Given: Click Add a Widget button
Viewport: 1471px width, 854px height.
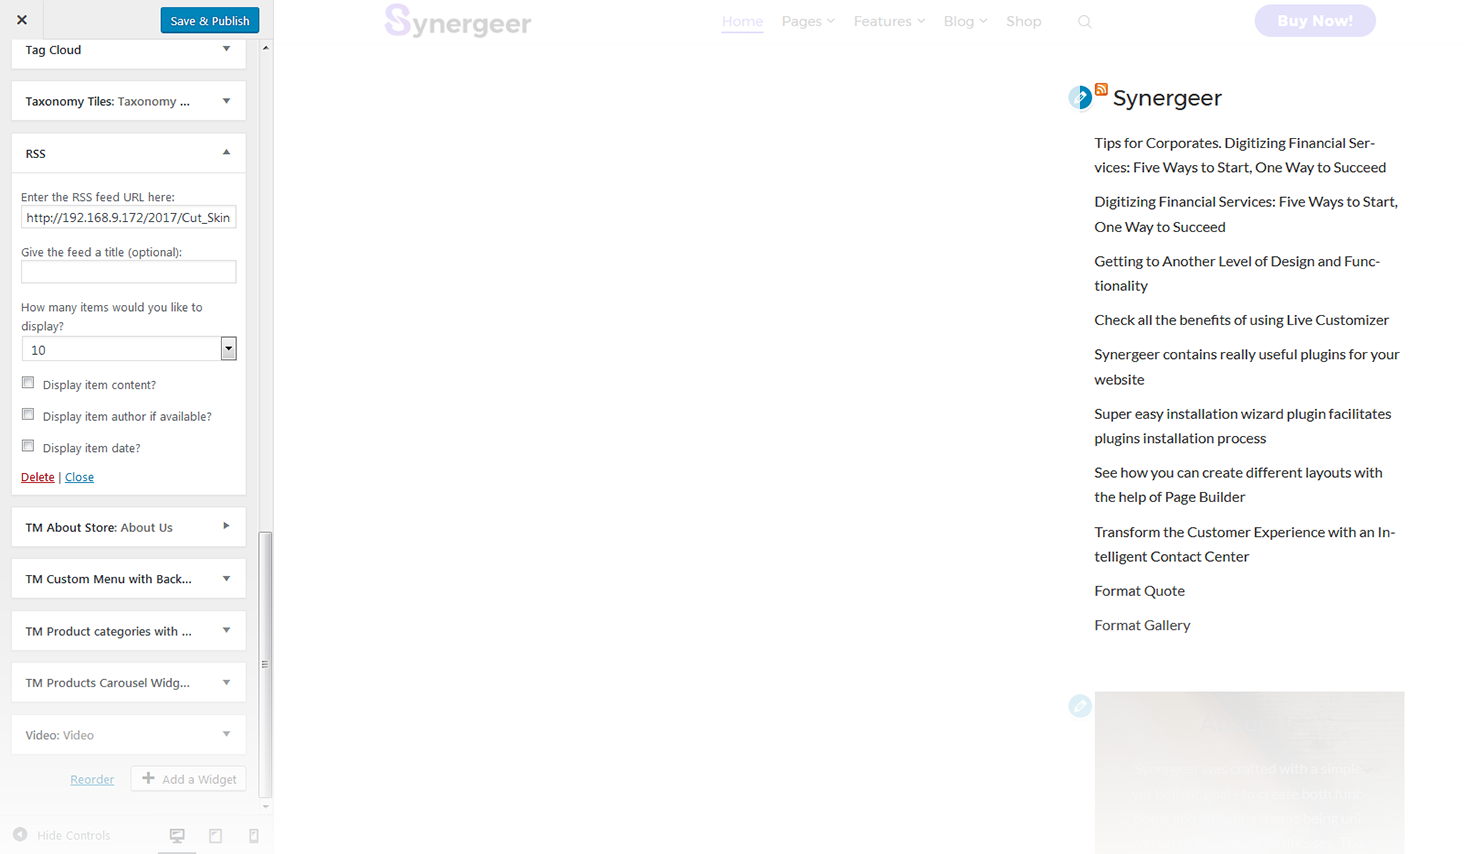Looking at the screenshot, I should coord(189,779).
